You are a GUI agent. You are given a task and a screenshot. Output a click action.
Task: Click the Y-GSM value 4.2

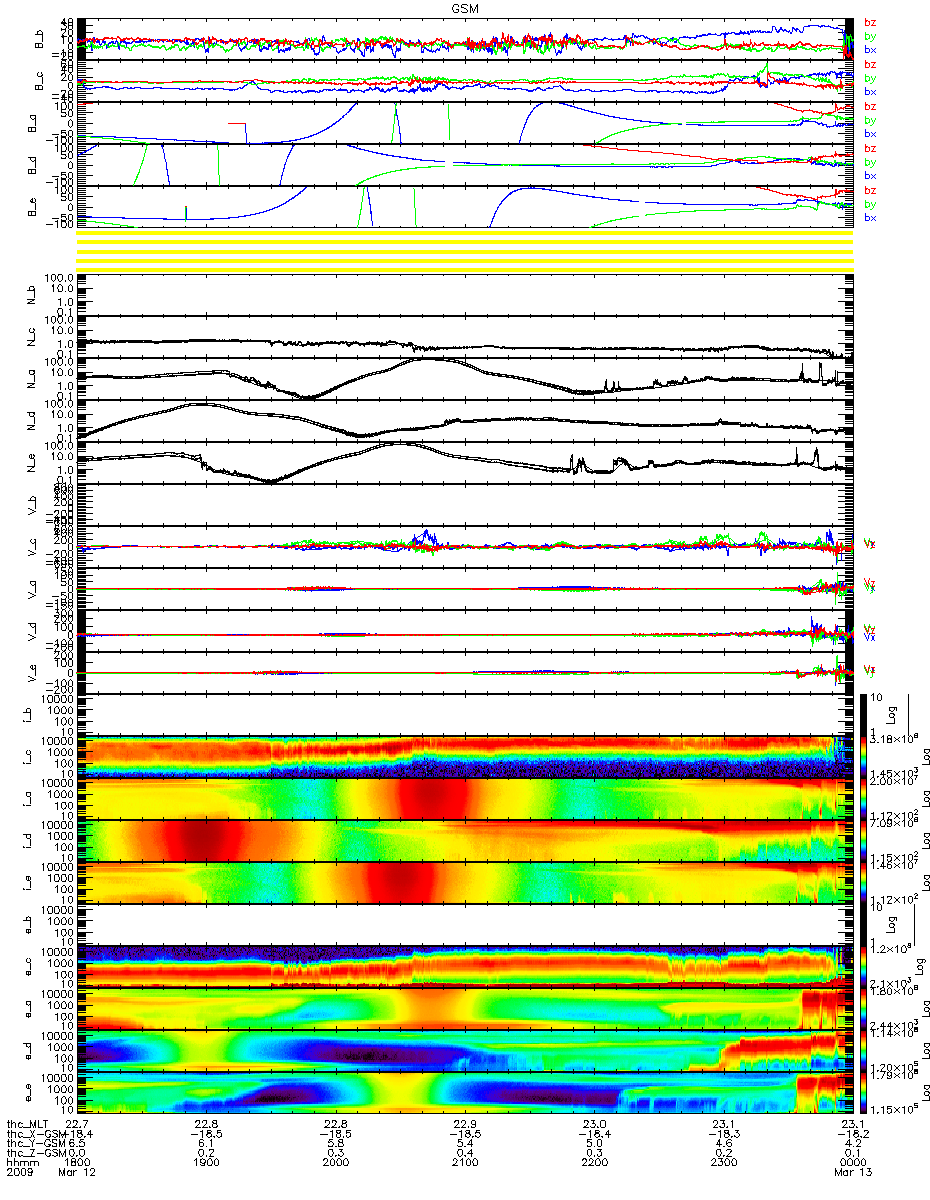point(853,1143)
